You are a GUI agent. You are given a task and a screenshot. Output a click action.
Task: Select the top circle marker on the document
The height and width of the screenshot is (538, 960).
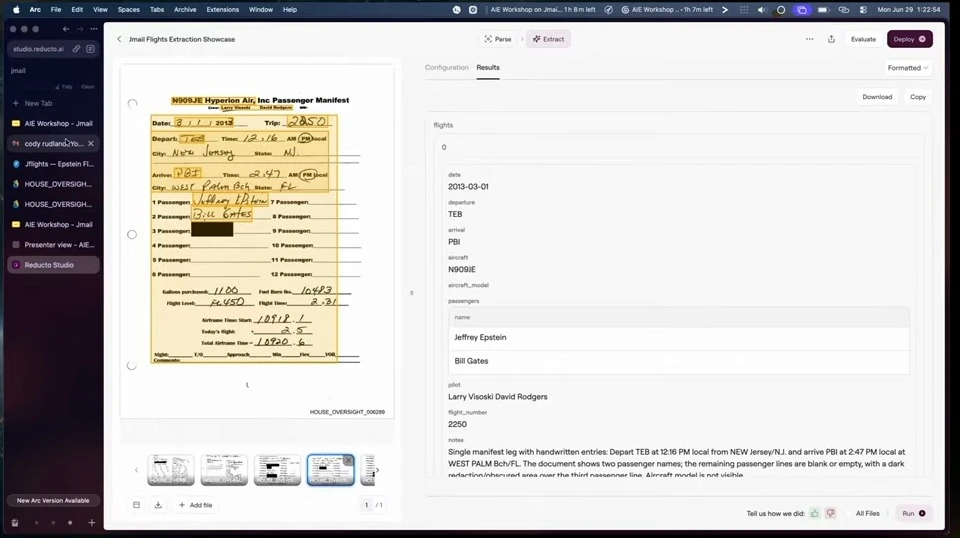132,103
